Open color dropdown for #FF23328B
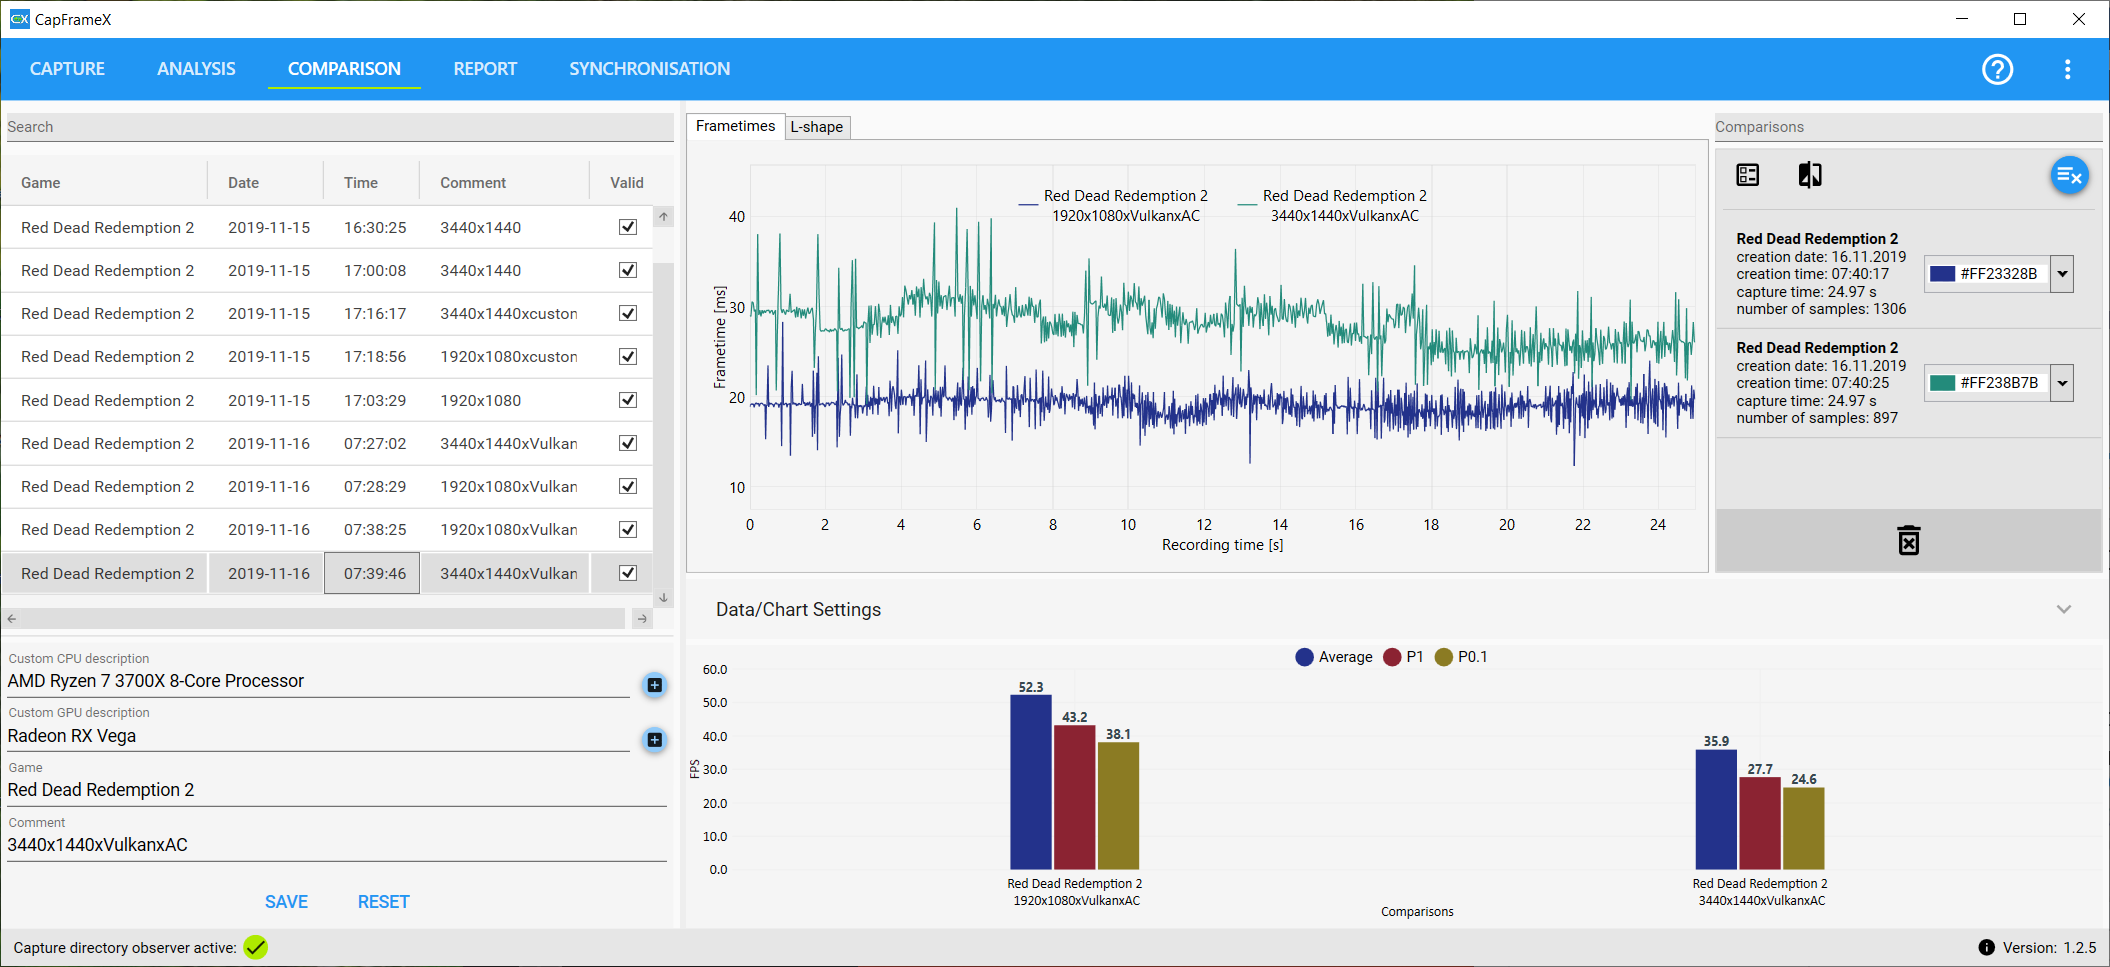Viewport: 2110px width, 967px height. point(2061,274)
